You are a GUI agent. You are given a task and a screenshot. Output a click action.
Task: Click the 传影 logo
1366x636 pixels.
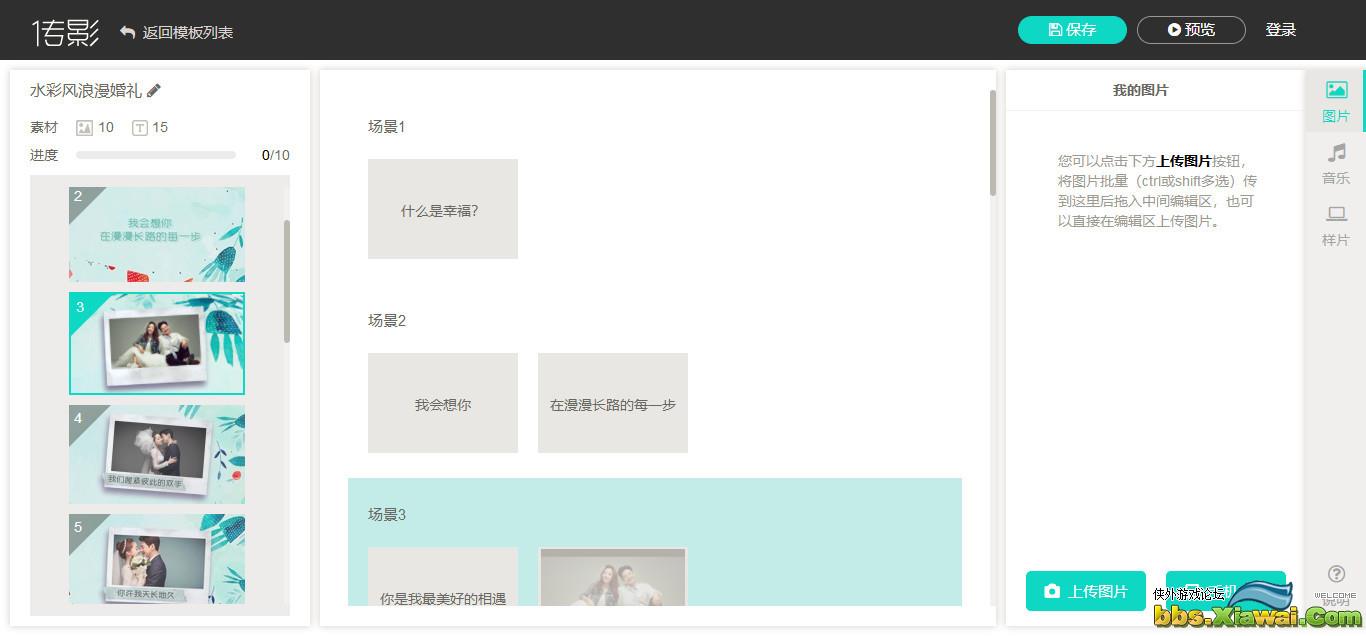[66, 32]
